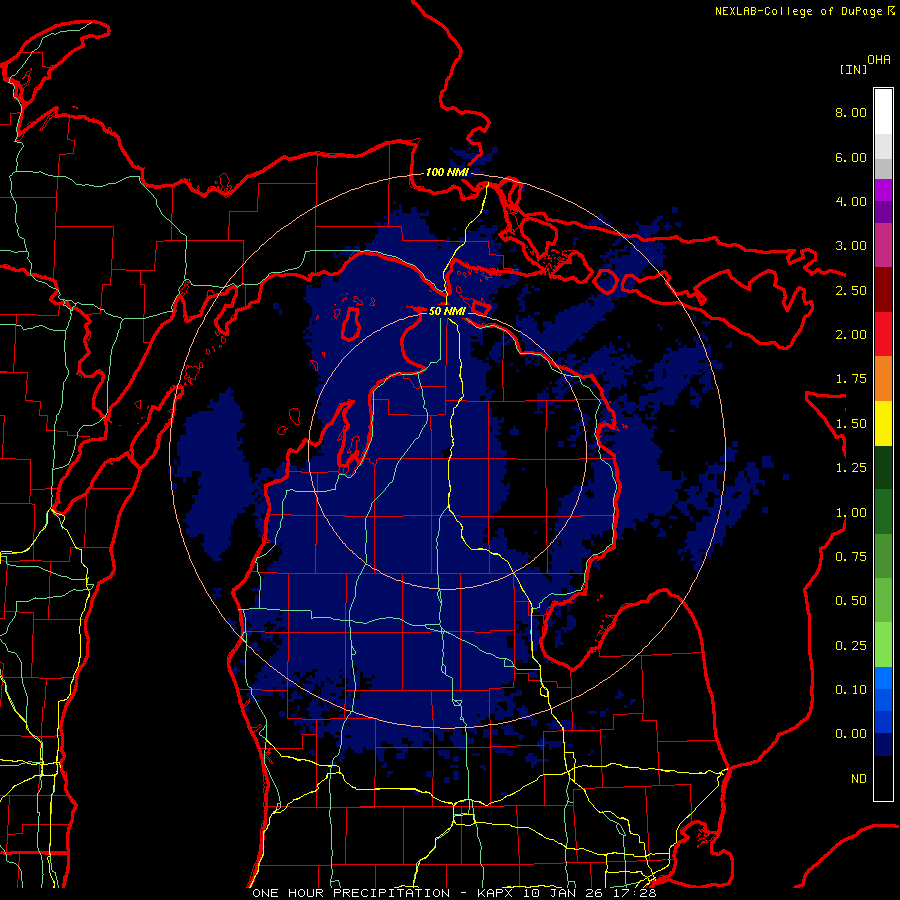Image resolution: width=900 pixels, height=900 pixels.
Task: Select the magenta legend swatch near 3.00
Action: point(883,245)
